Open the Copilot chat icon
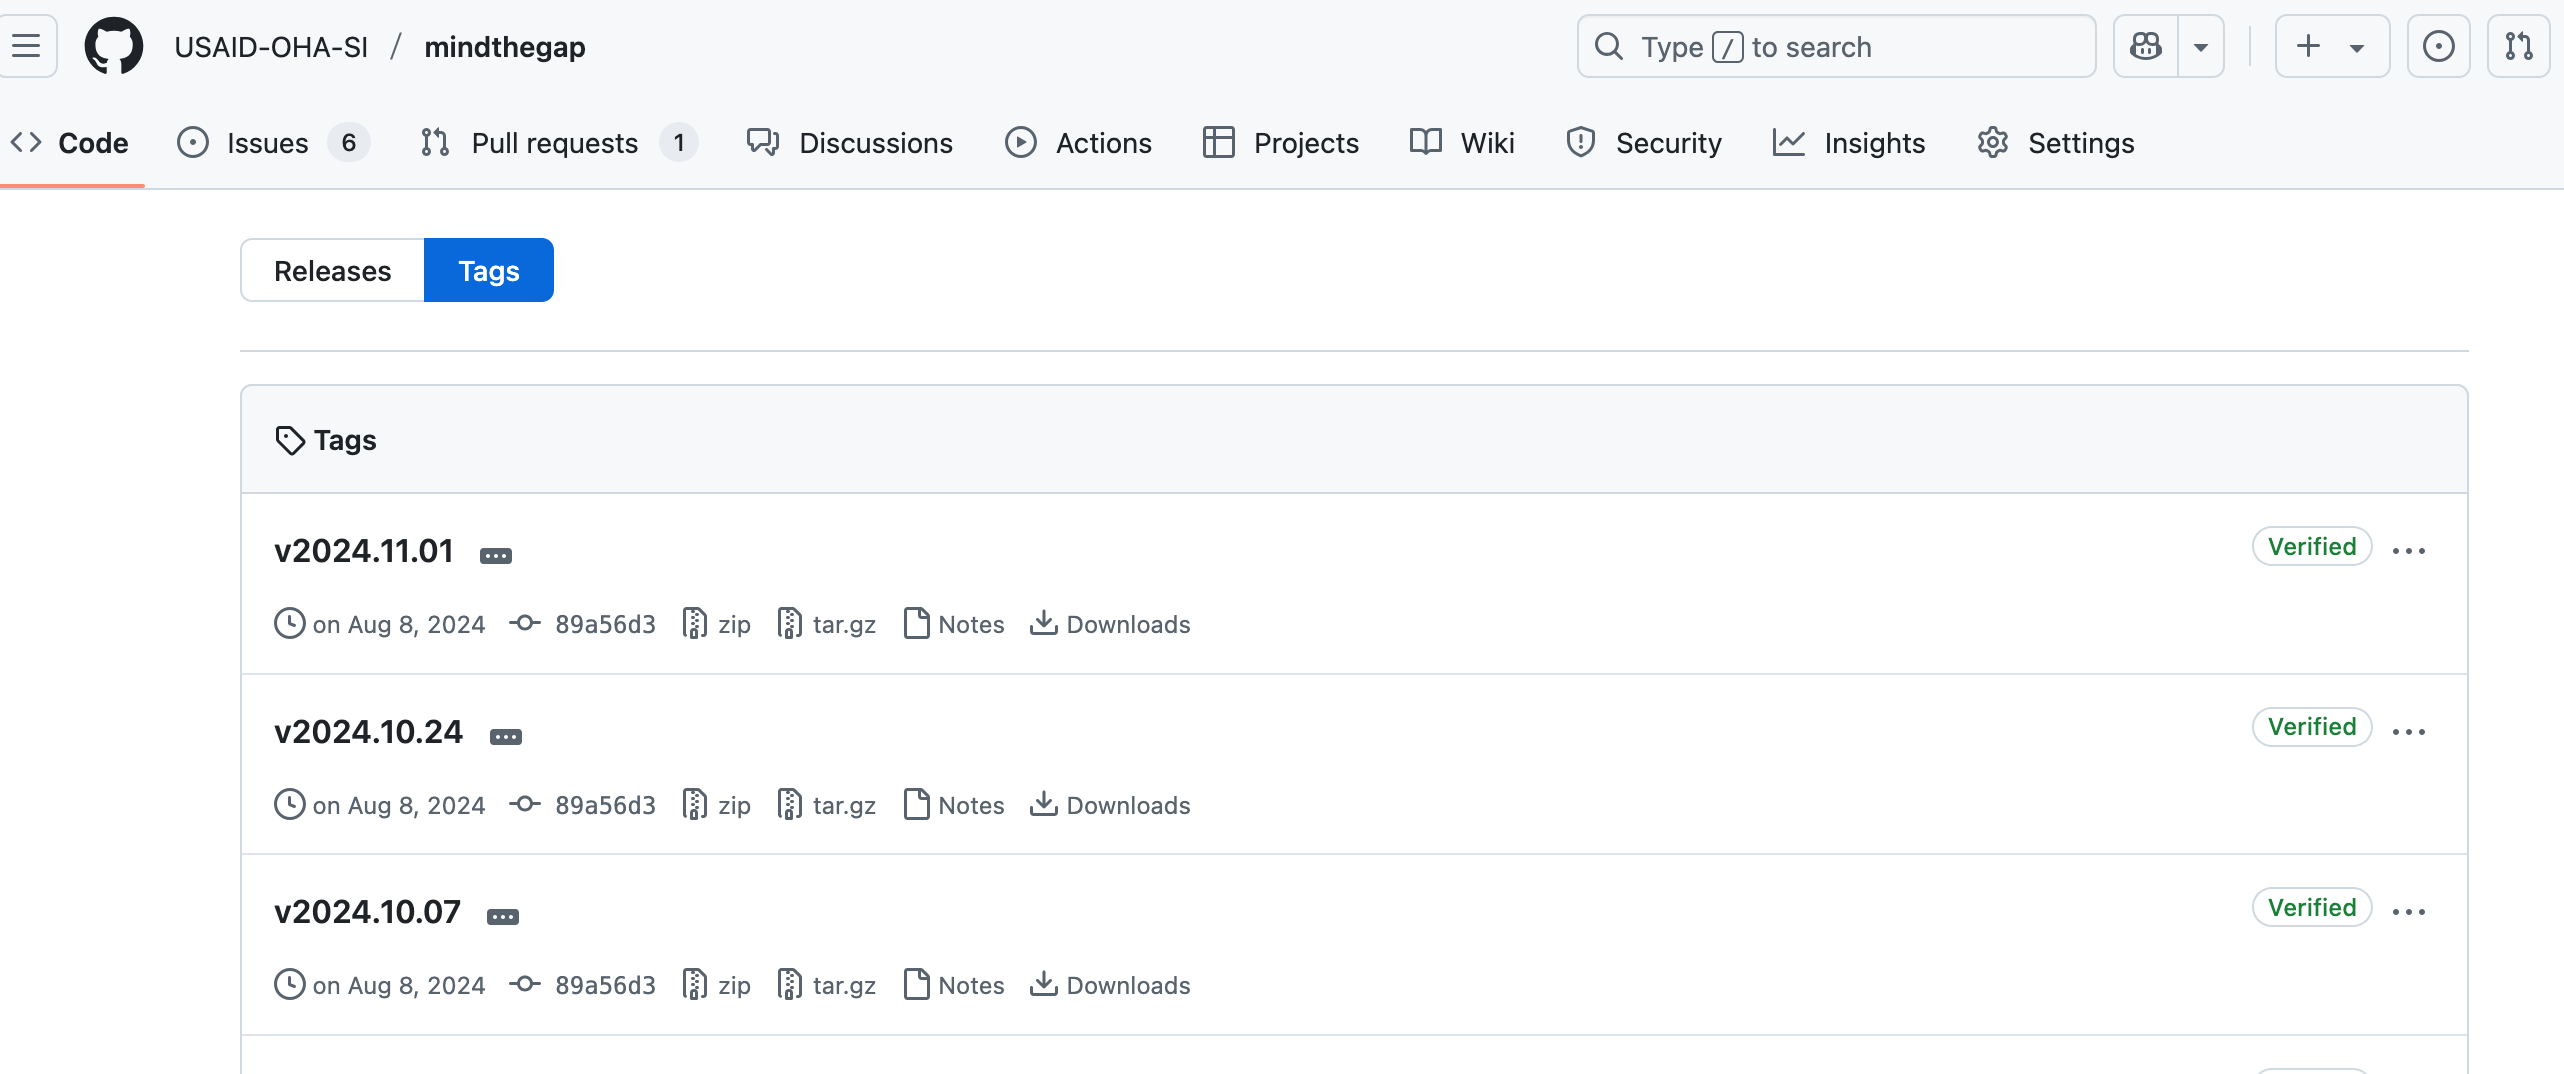The height and width of the screenshot is (1074, 2564). tap(2146, 46)
